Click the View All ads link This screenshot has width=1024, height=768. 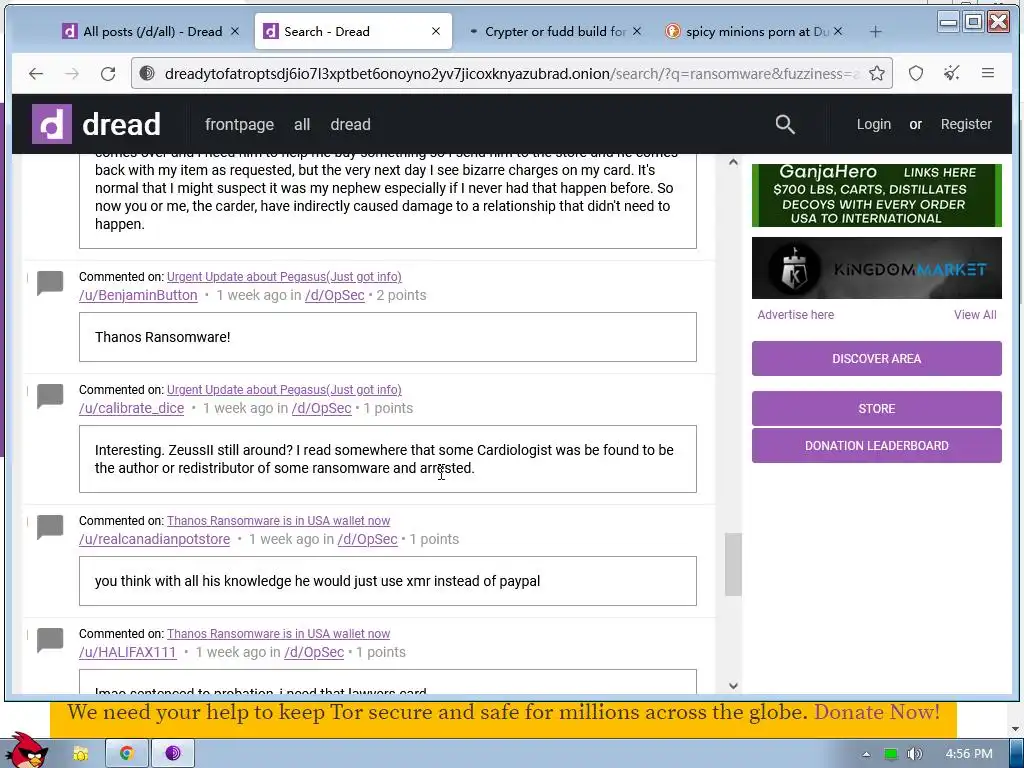[x=975, y=315]
